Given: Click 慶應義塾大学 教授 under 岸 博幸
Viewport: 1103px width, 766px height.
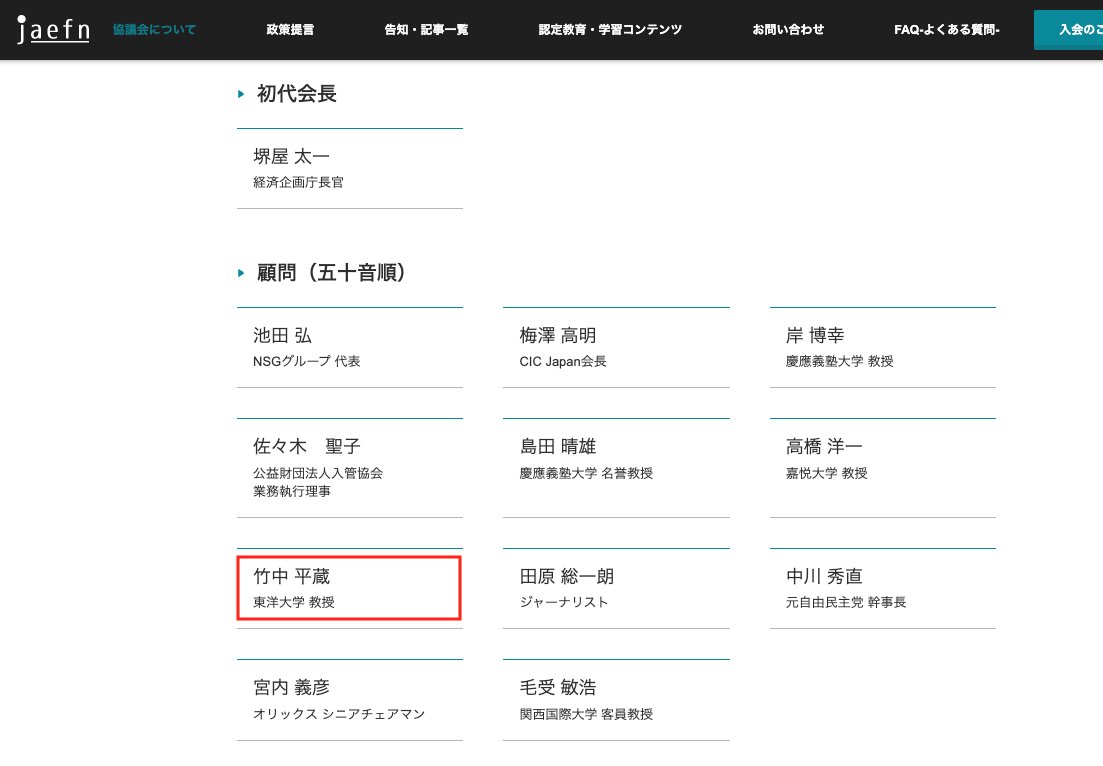Looking at the screenshot, I should click(x=839, y=361).
